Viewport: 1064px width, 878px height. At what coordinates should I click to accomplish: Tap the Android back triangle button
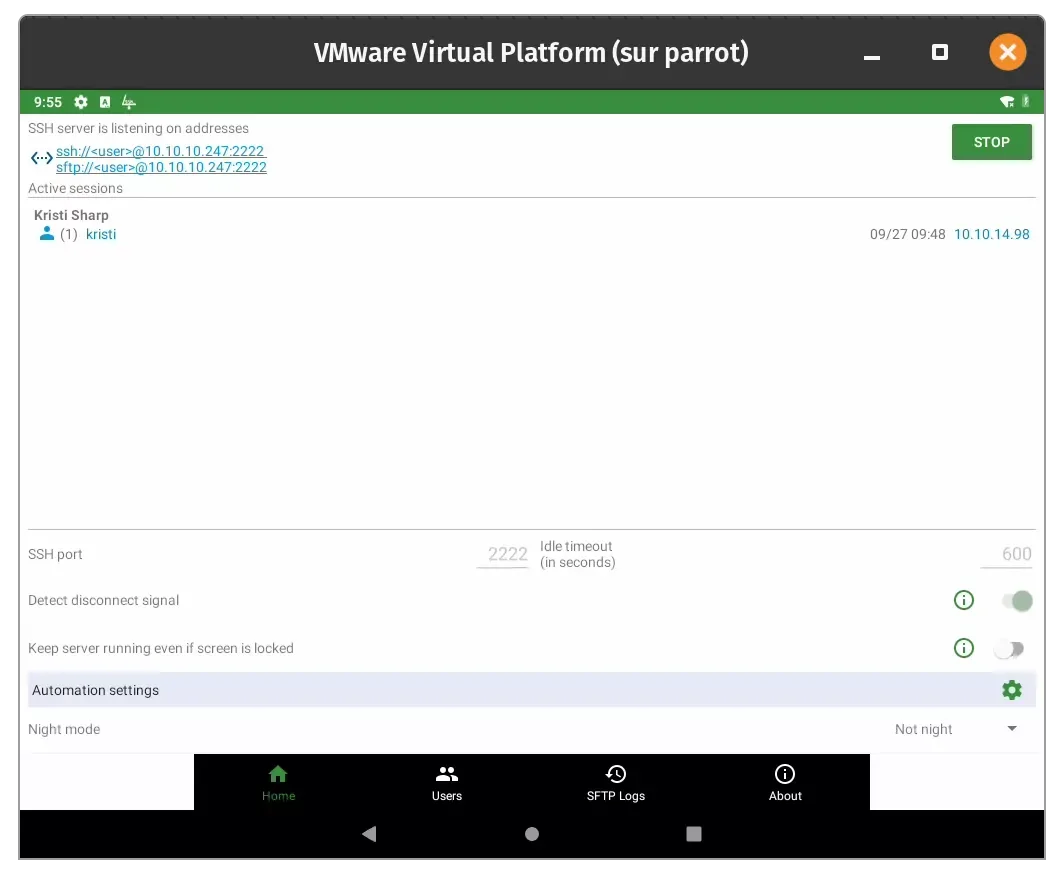369,834
